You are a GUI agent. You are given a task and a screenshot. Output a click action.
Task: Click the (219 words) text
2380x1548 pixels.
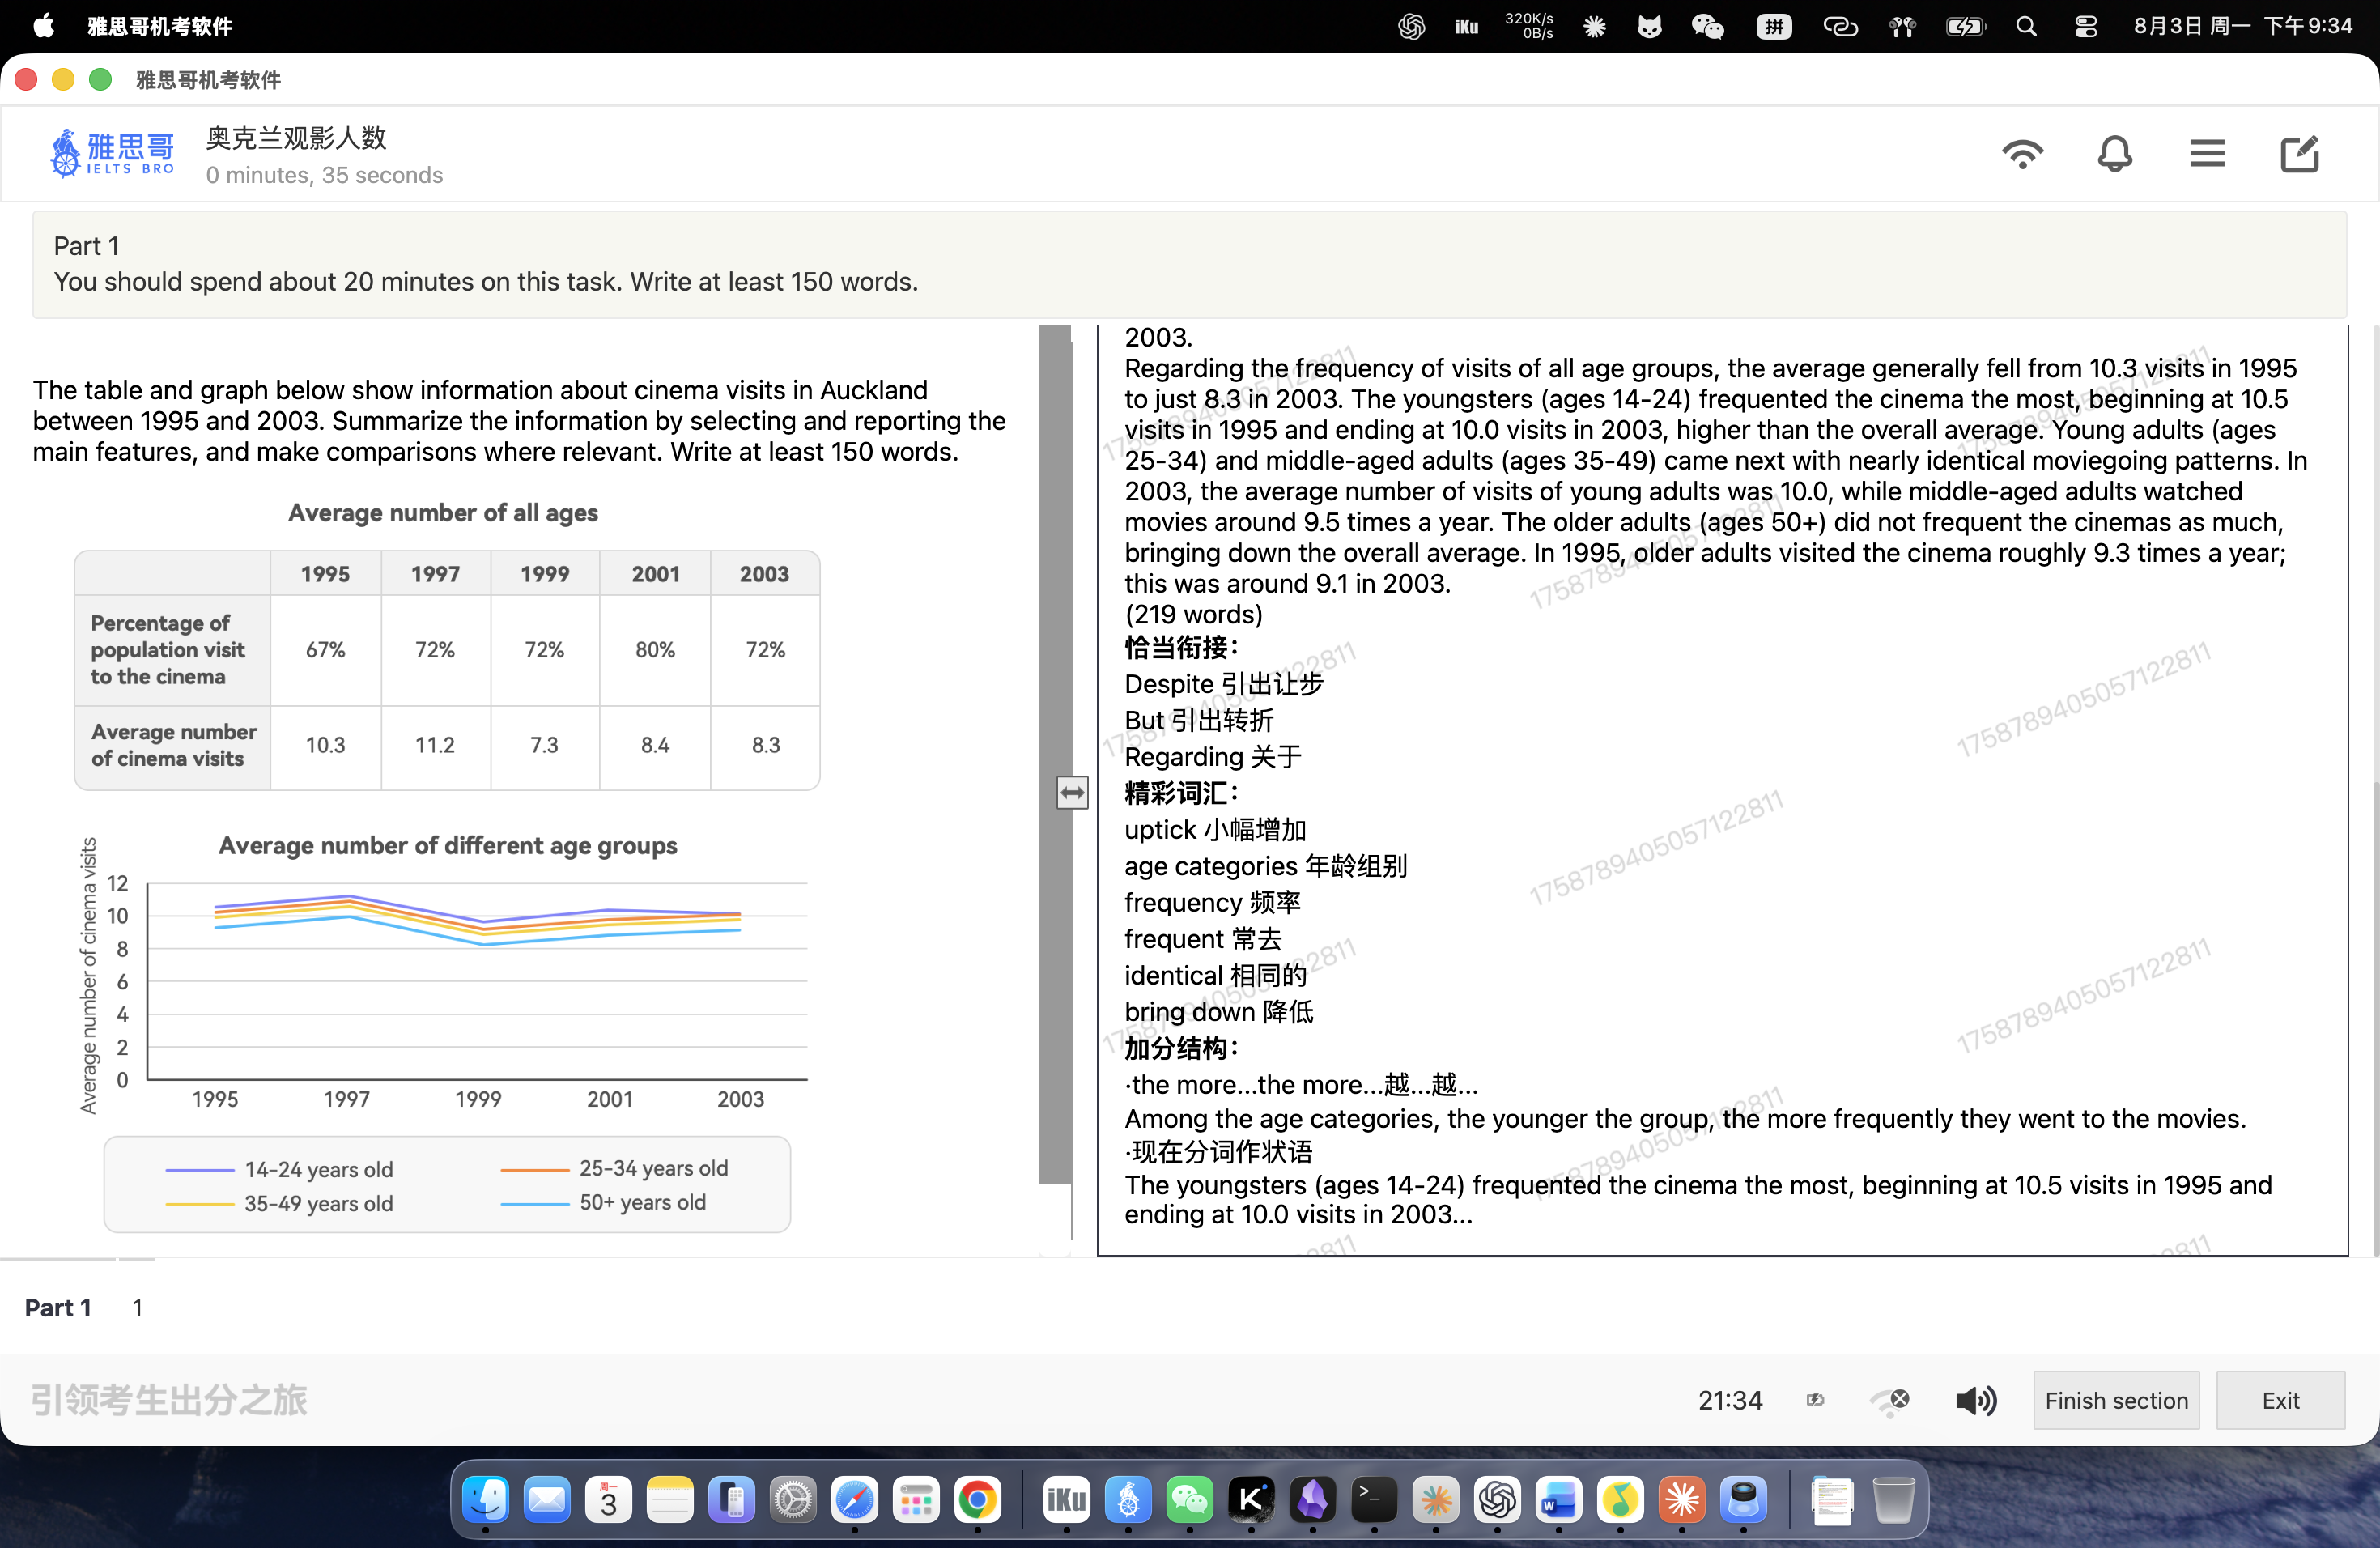pyautogui.click(x=1193, y=614)
